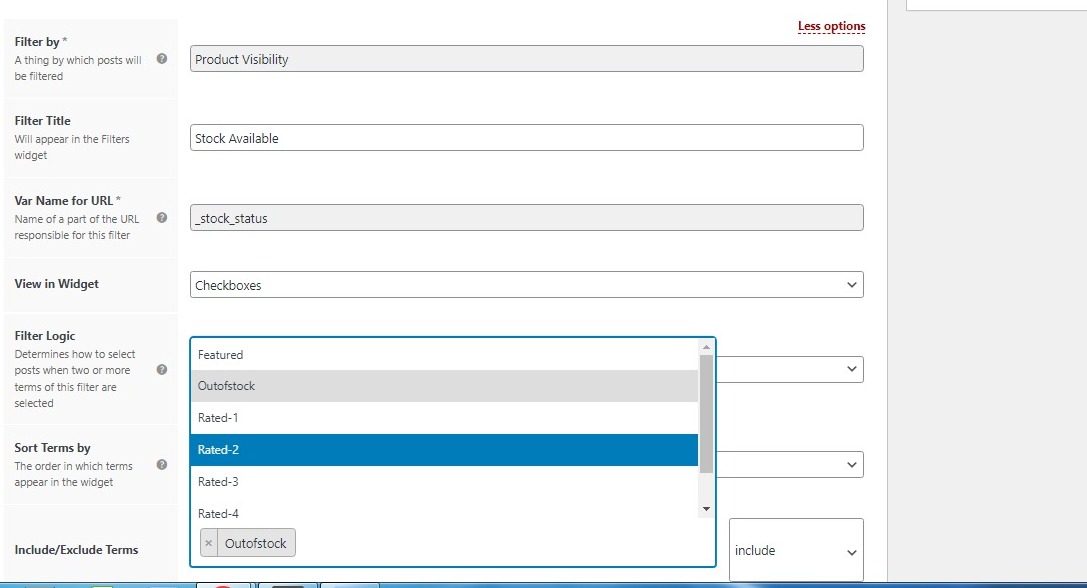Click the Less options link
This screenshot has width=1087, height=588.
[831, 26]
